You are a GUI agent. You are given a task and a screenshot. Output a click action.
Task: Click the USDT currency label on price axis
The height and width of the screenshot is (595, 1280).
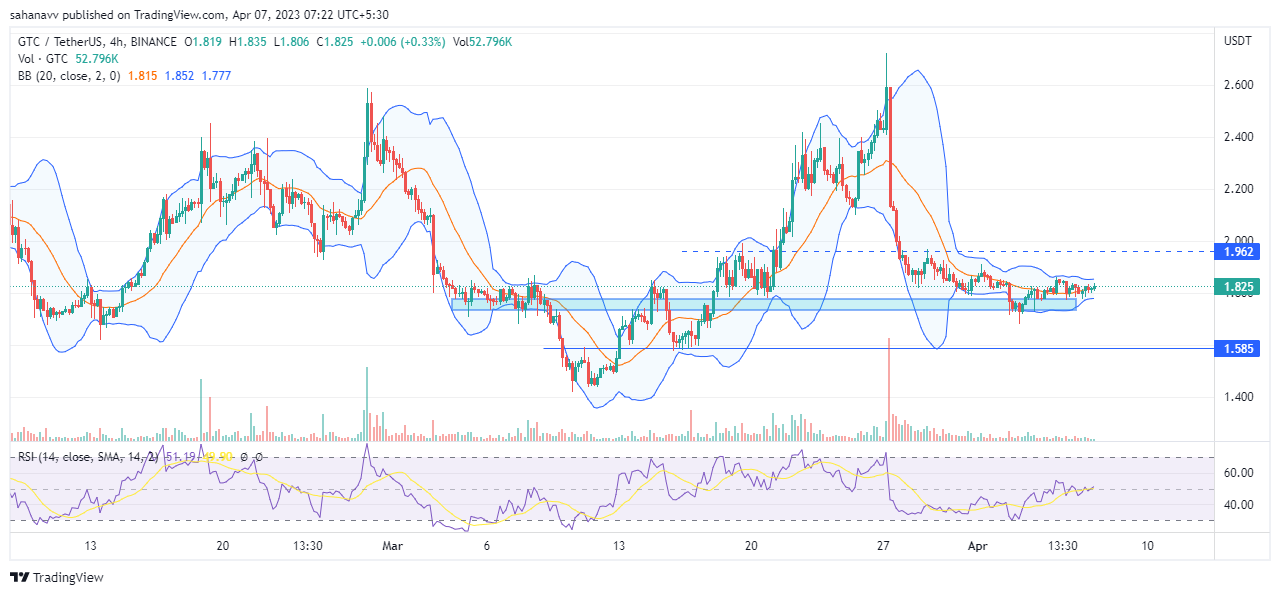tap(1238, 41)
